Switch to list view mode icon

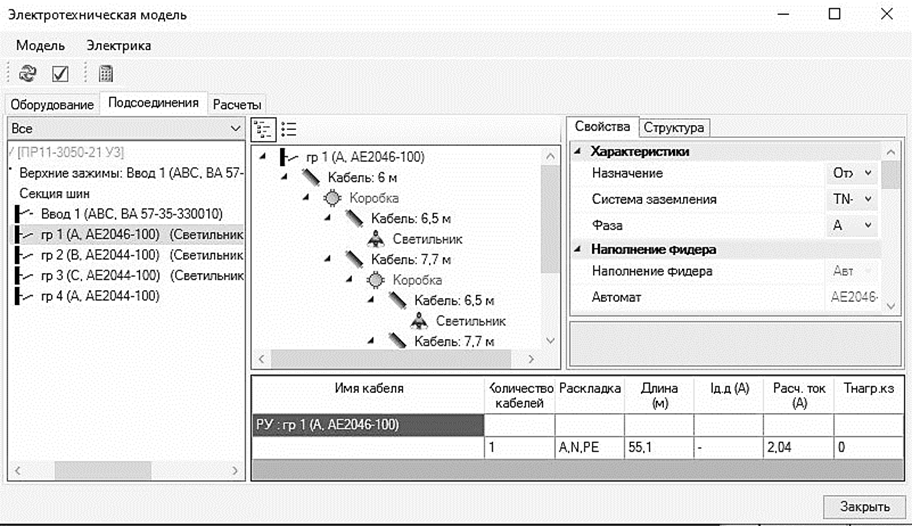point(289,128)
